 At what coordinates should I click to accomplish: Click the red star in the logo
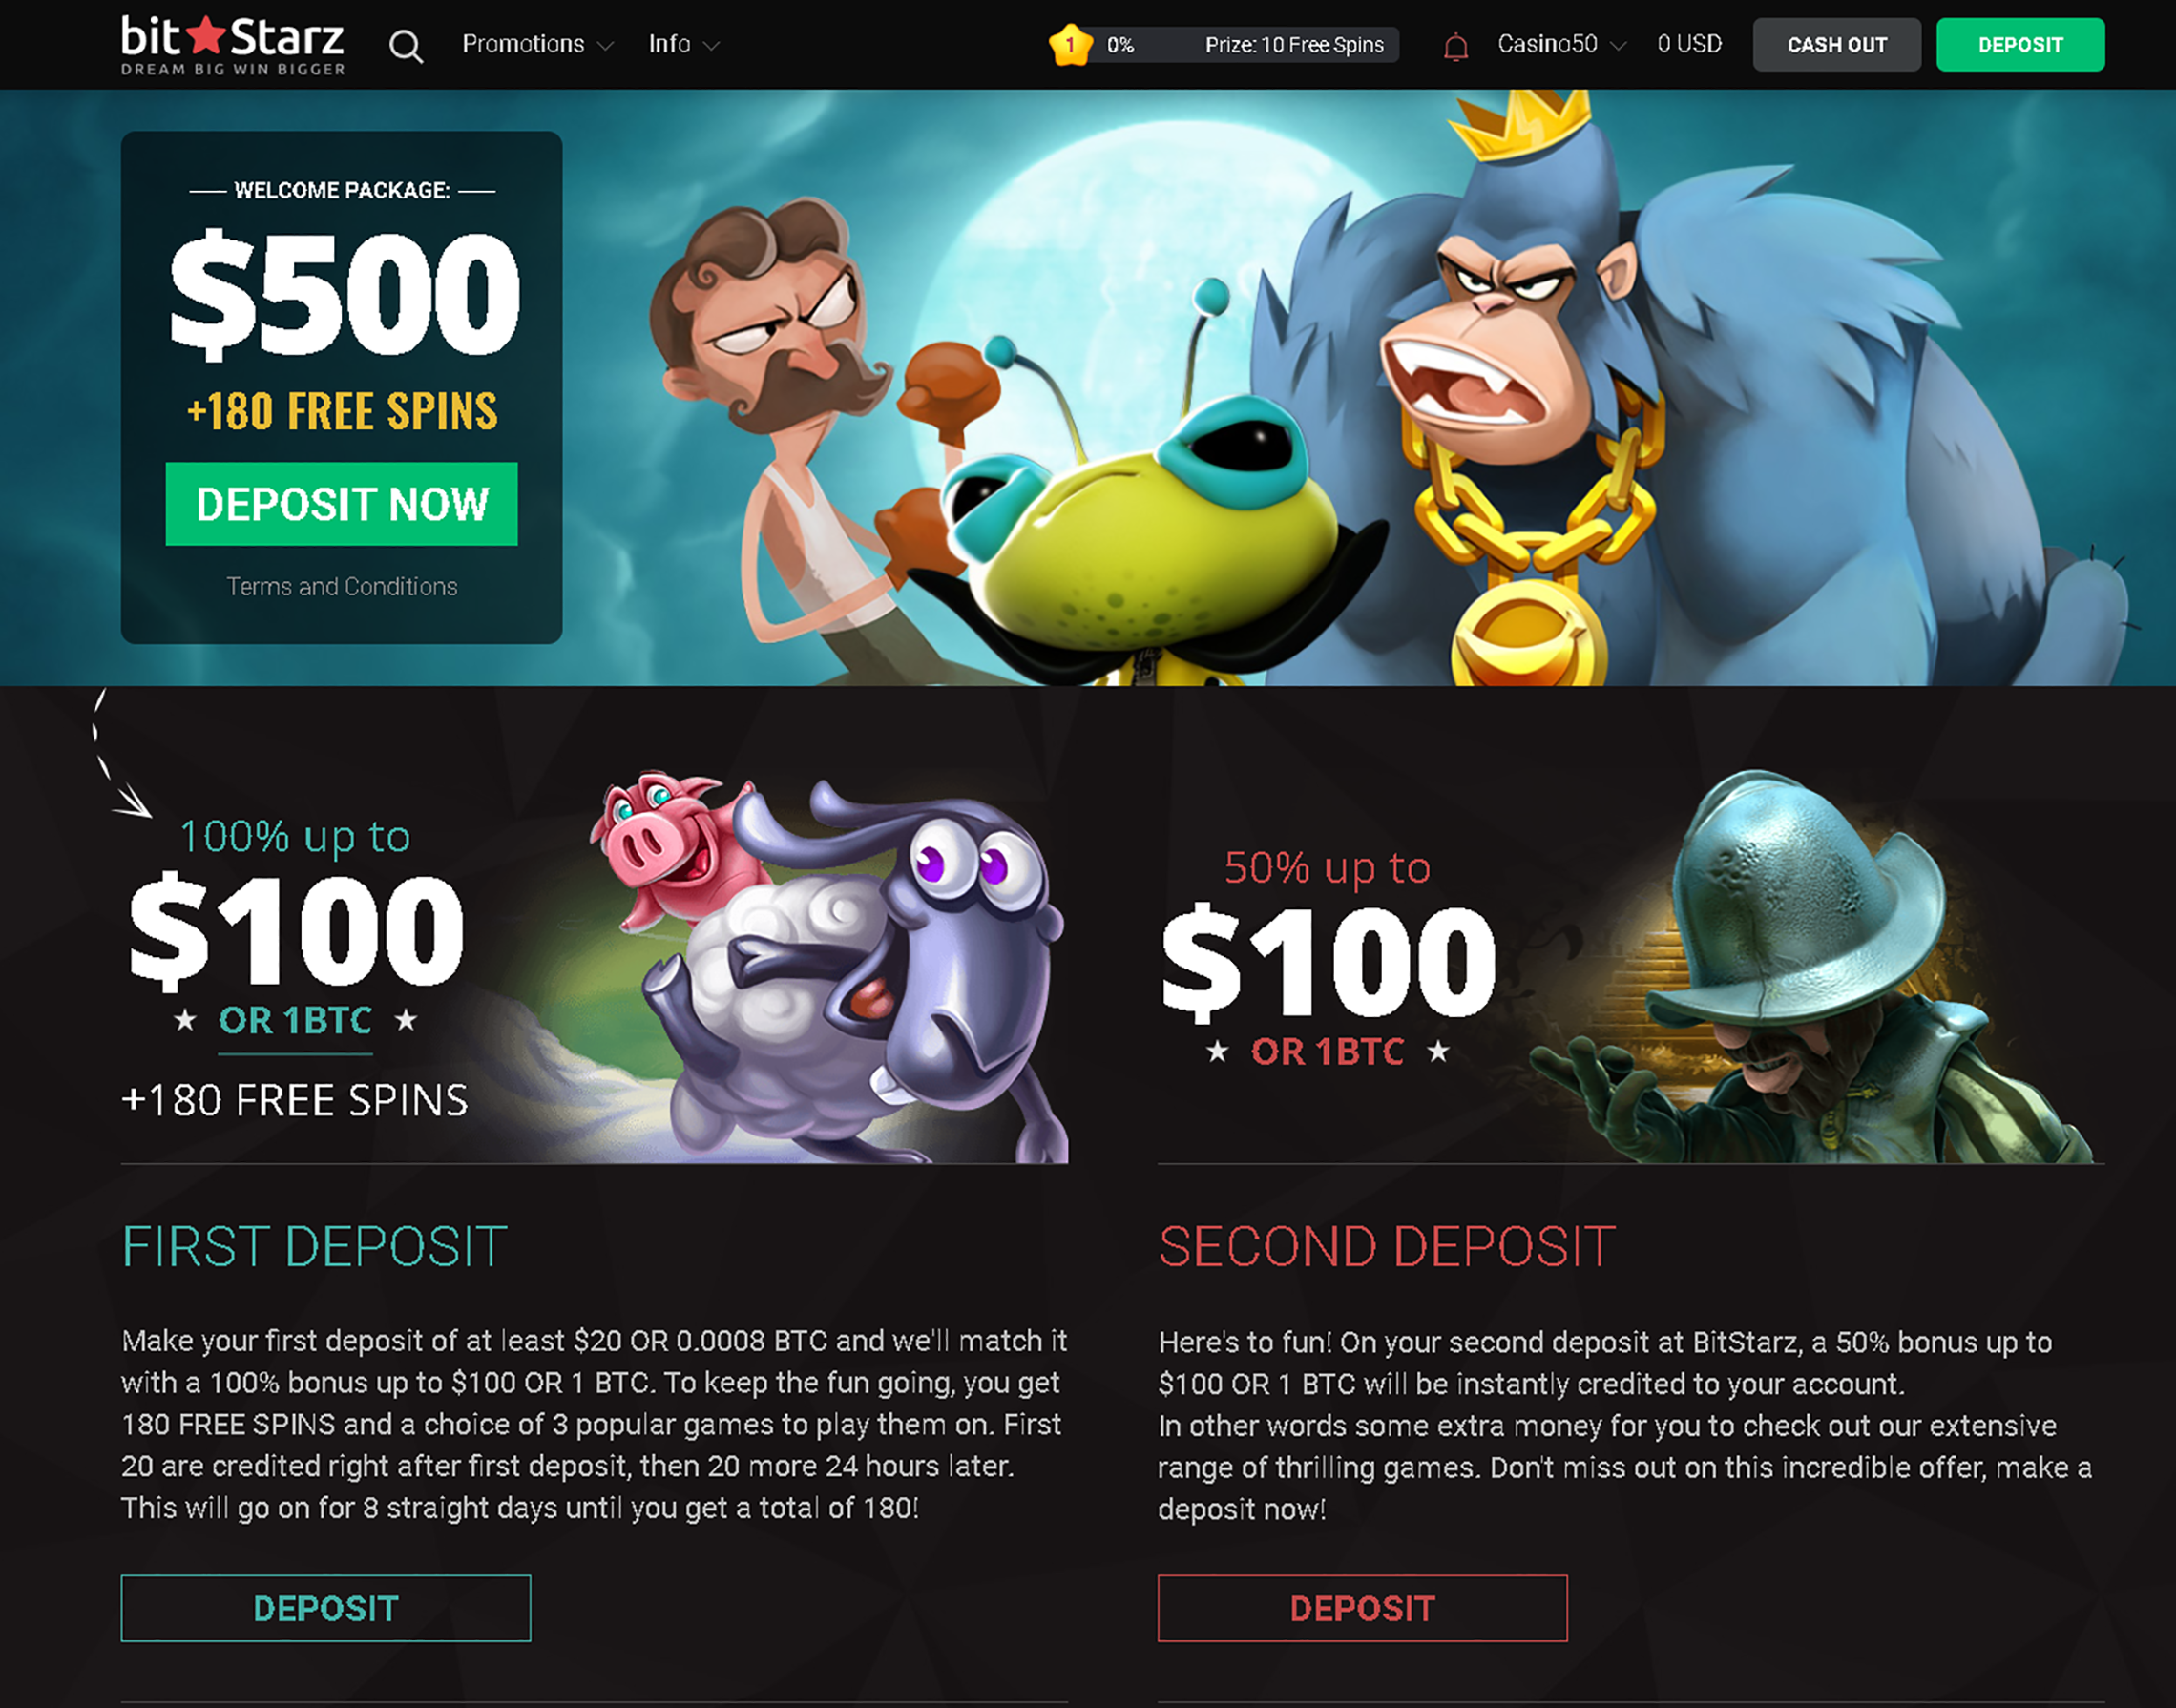pos(207,35)
